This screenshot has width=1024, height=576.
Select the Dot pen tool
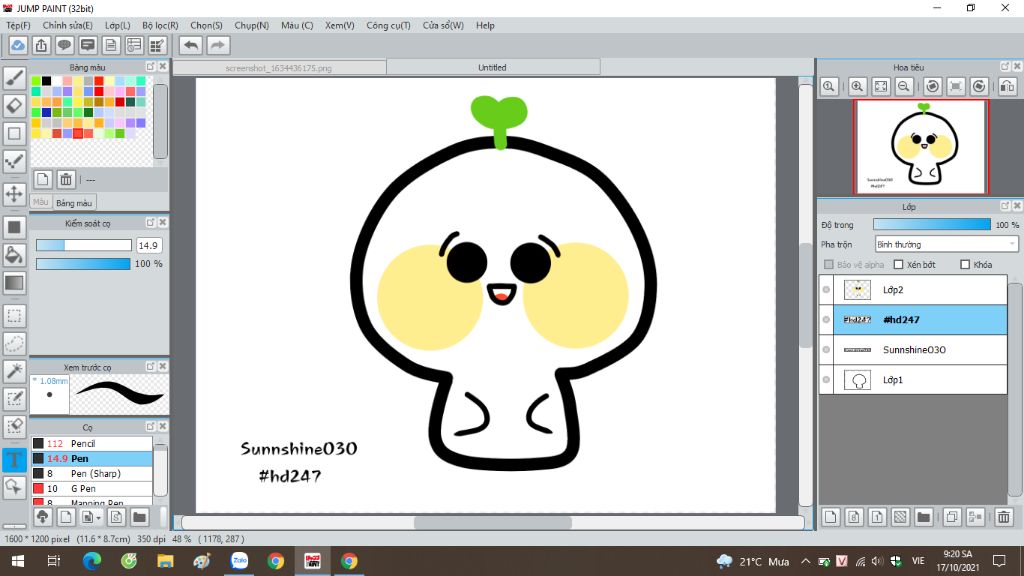click(x=14, y=161)
